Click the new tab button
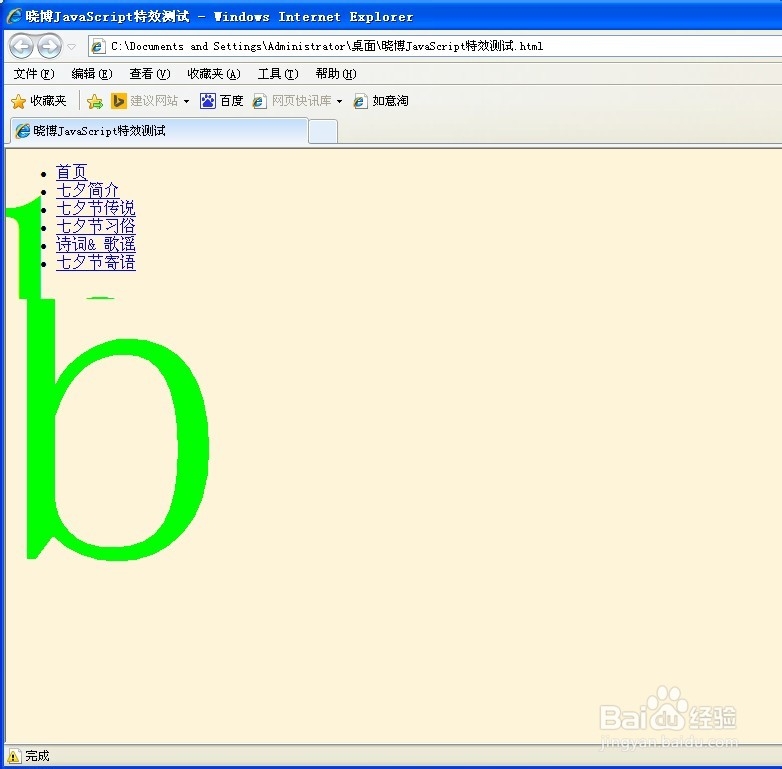The height and width of the screenshot is (769, 782). (323, 132)
